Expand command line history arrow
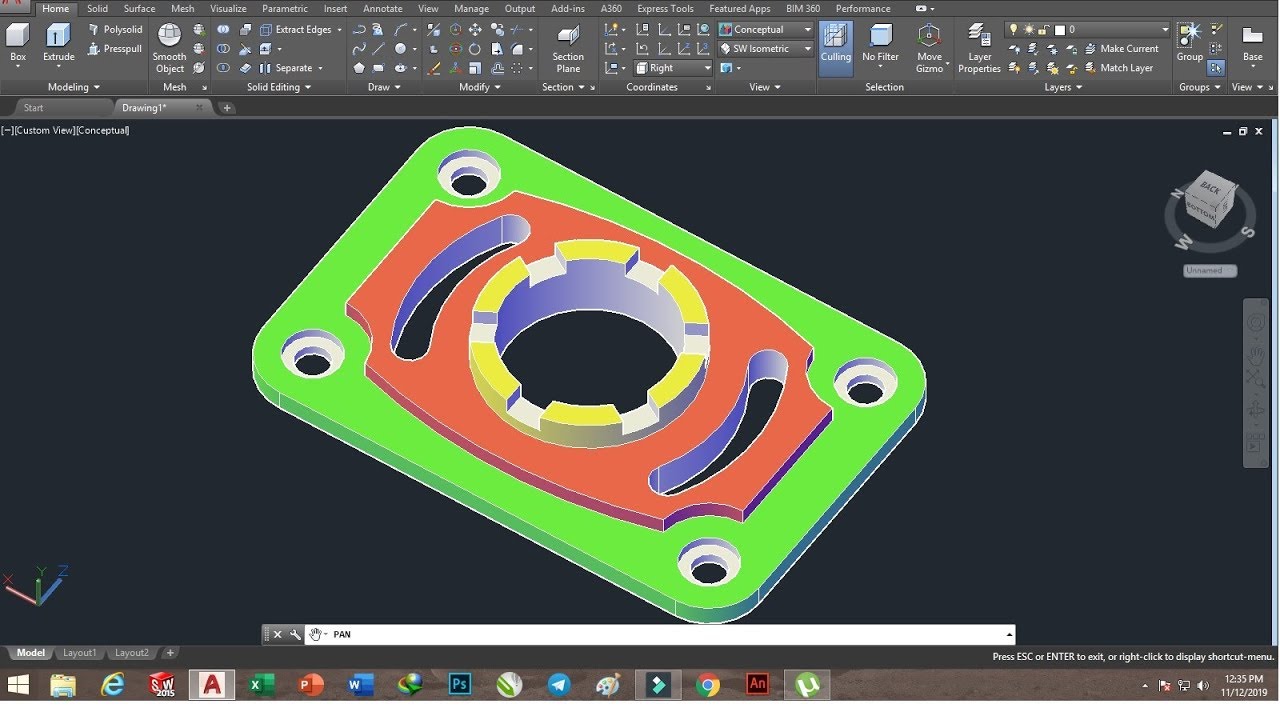The image size is (1280, 720). coord(1009,634)
